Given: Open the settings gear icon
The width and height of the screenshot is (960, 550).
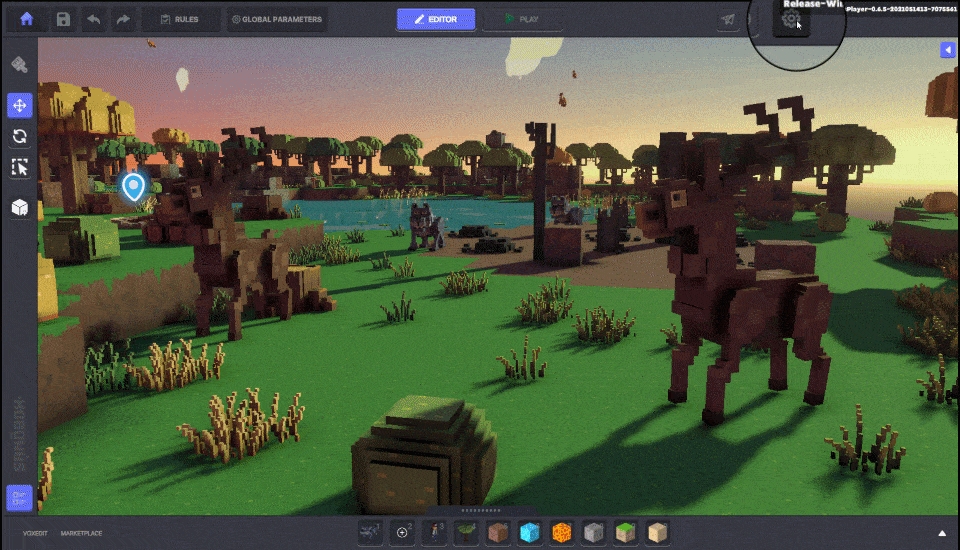Looking at the screenshot, I should pos(791,19).
